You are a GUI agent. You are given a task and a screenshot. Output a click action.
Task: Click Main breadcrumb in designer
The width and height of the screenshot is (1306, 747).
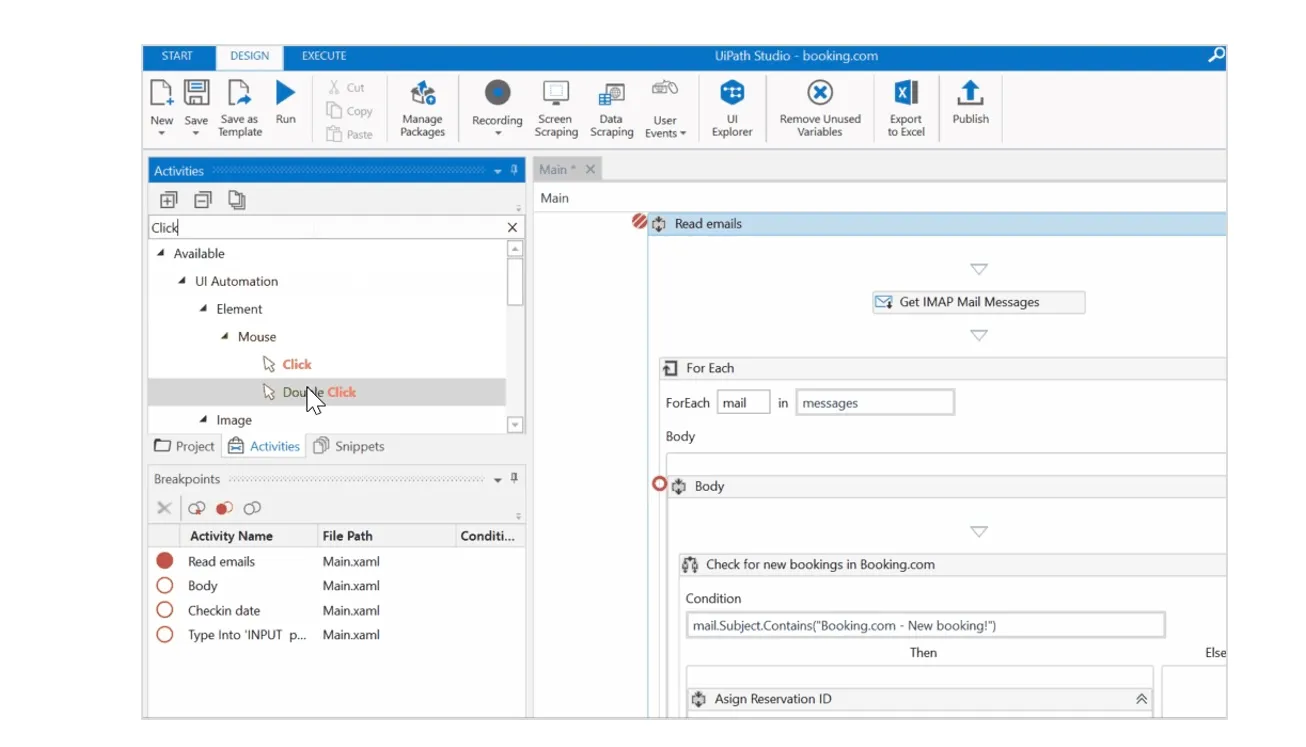coord(555,198)
